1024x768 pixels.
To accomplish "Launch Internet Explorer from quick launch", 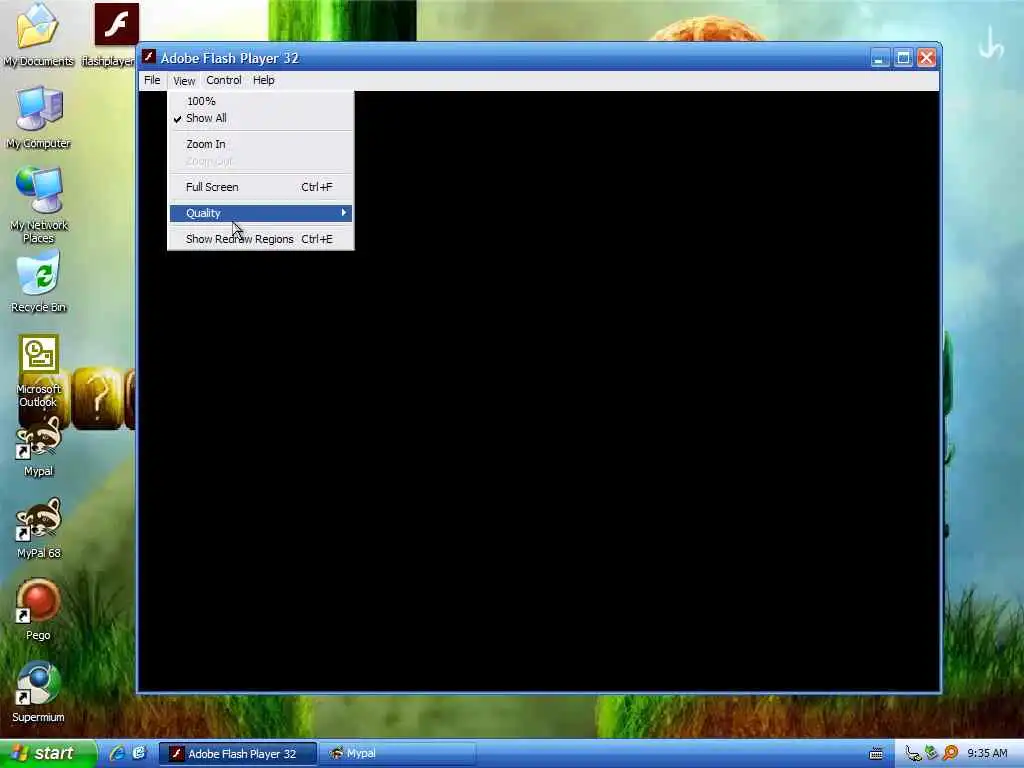I will (x=117, y=754).
